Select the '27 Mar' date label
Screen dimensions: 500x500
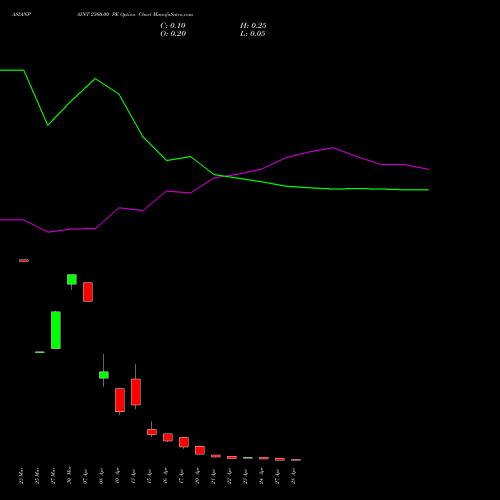tap(53, 476)
